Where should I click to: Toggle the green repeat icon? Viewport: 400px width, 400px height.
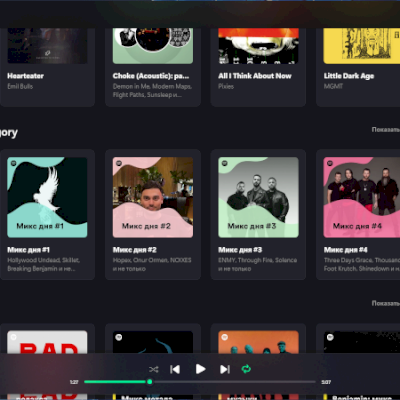246,369
